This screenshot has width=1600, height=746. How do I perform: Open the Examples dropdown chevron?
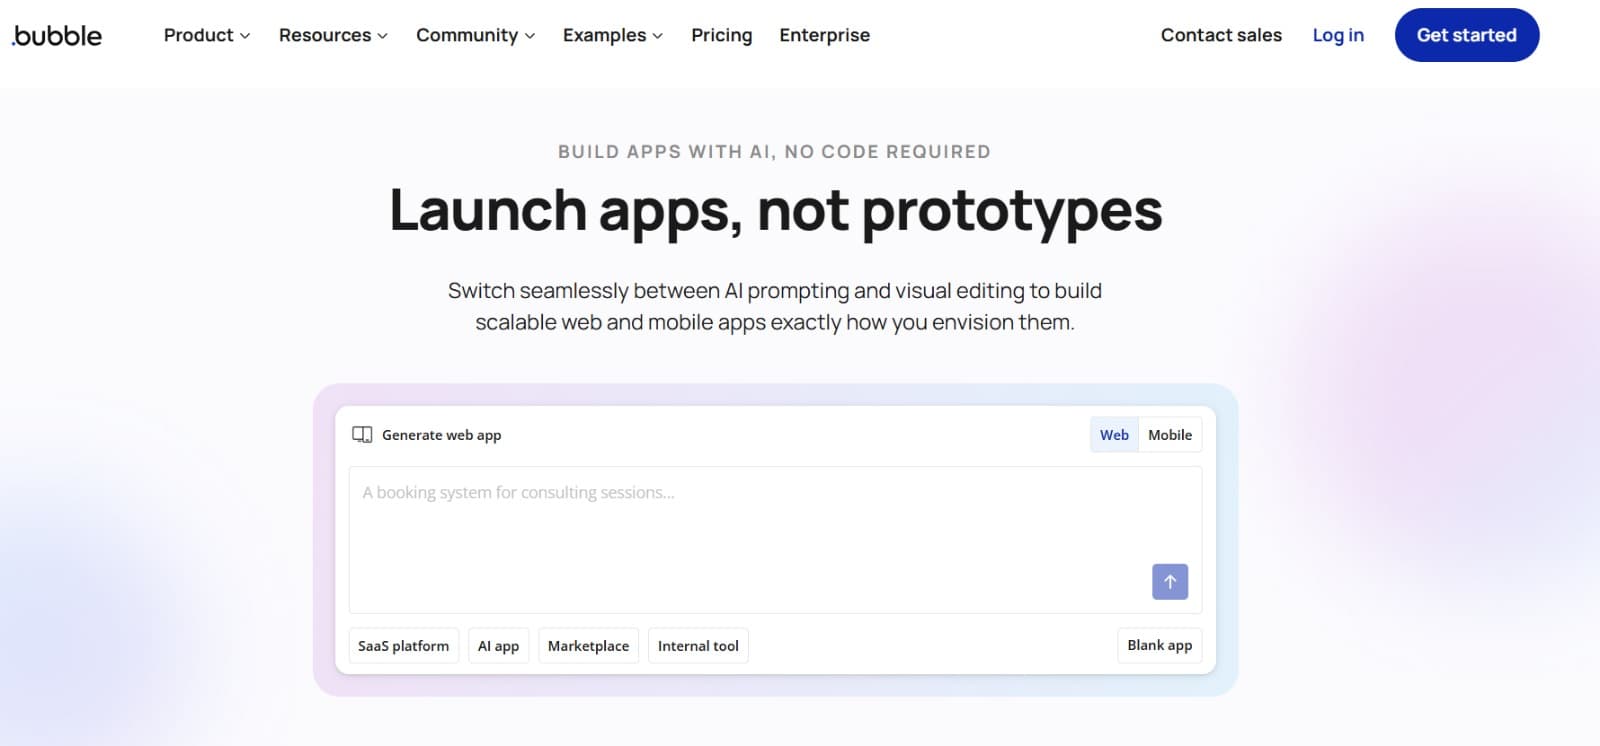coord(657,36)
